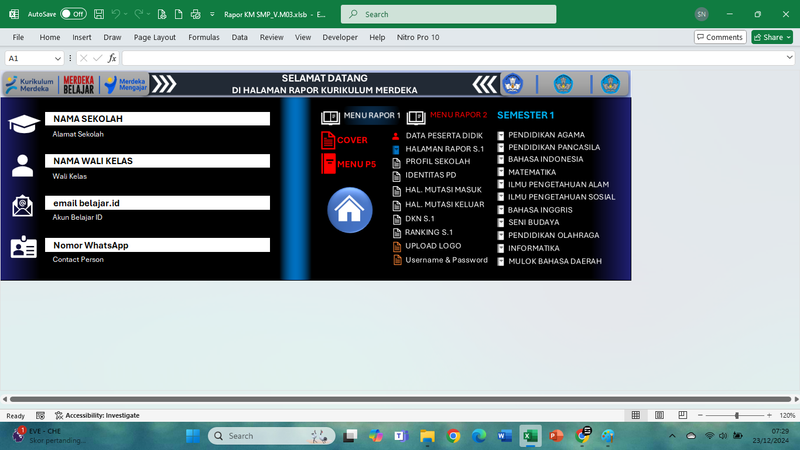Image resolution: width=800 pixels, height=450 pixels.
Task: Click Accessibility: Investigate in status bar
Action: coord(97,415)
